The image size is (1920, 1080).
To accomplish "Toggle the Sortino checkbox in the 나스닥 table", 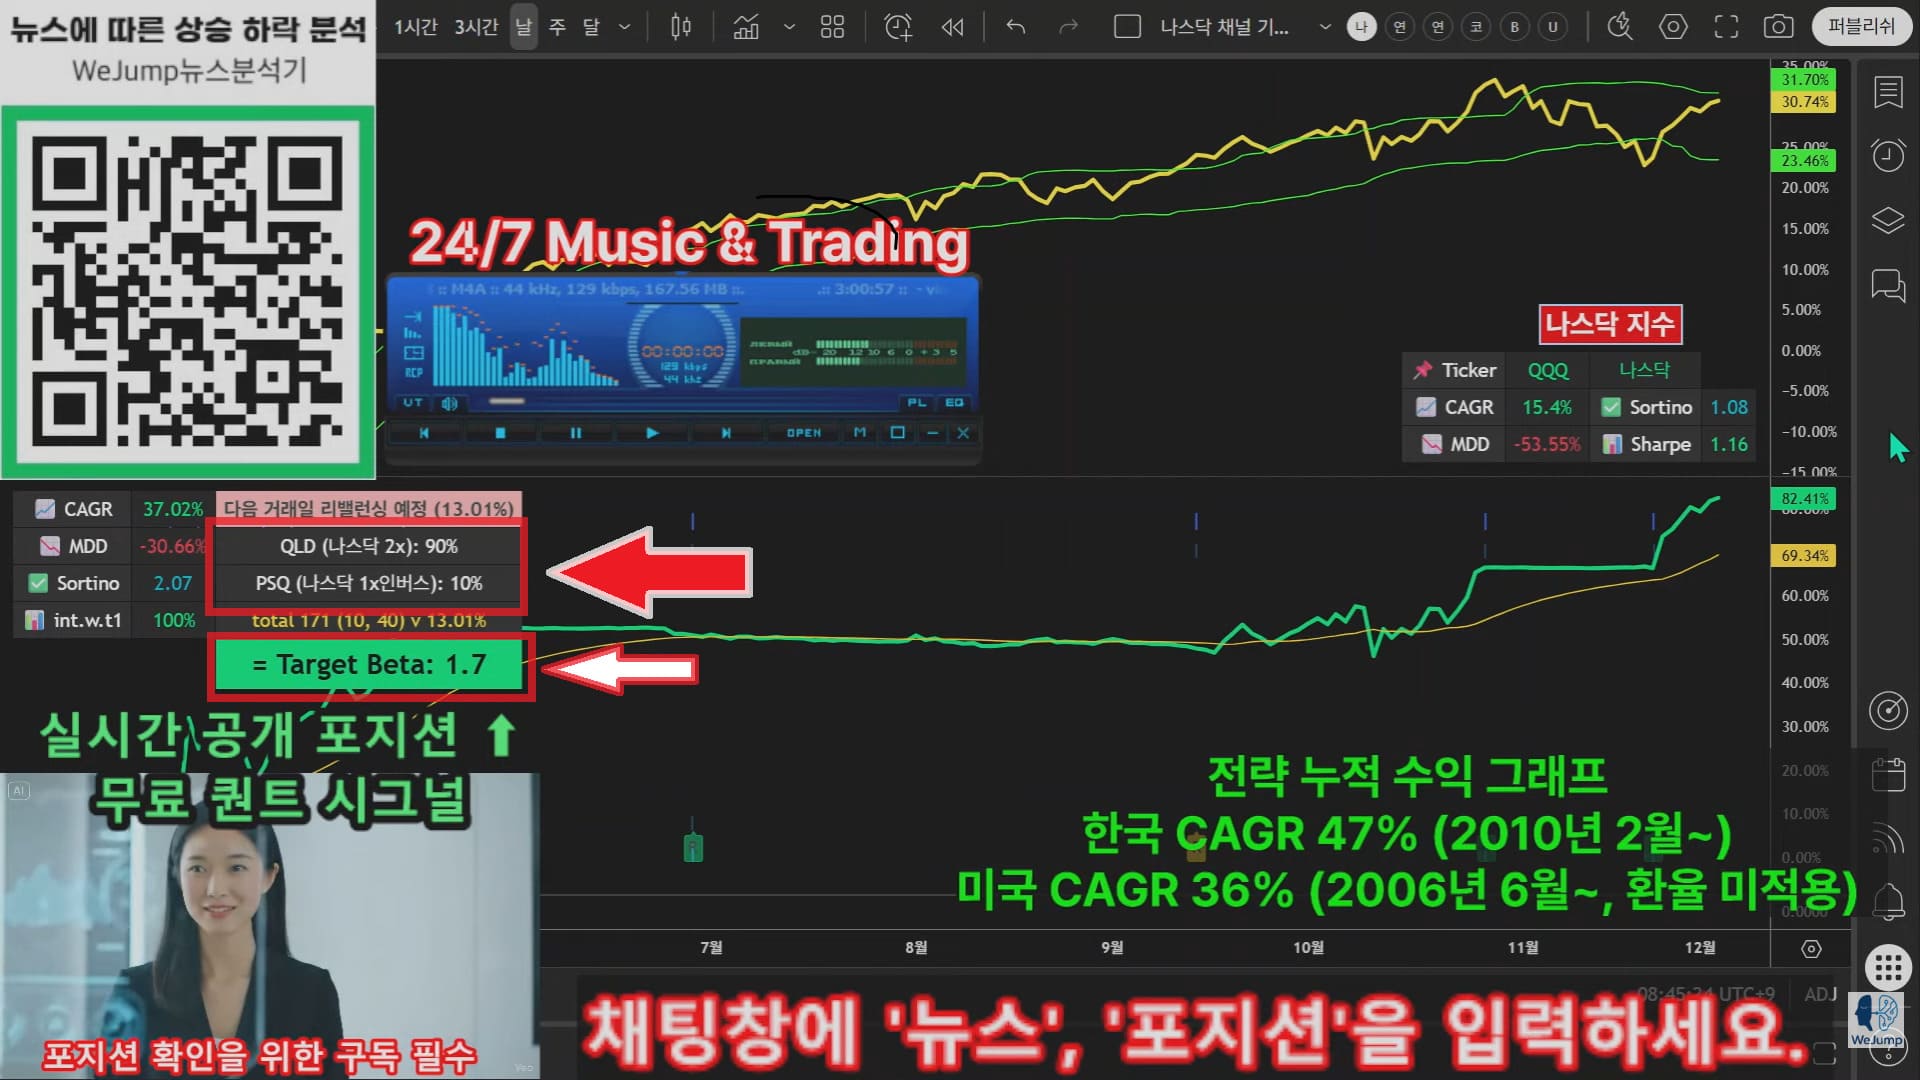I will point(1611,407).
